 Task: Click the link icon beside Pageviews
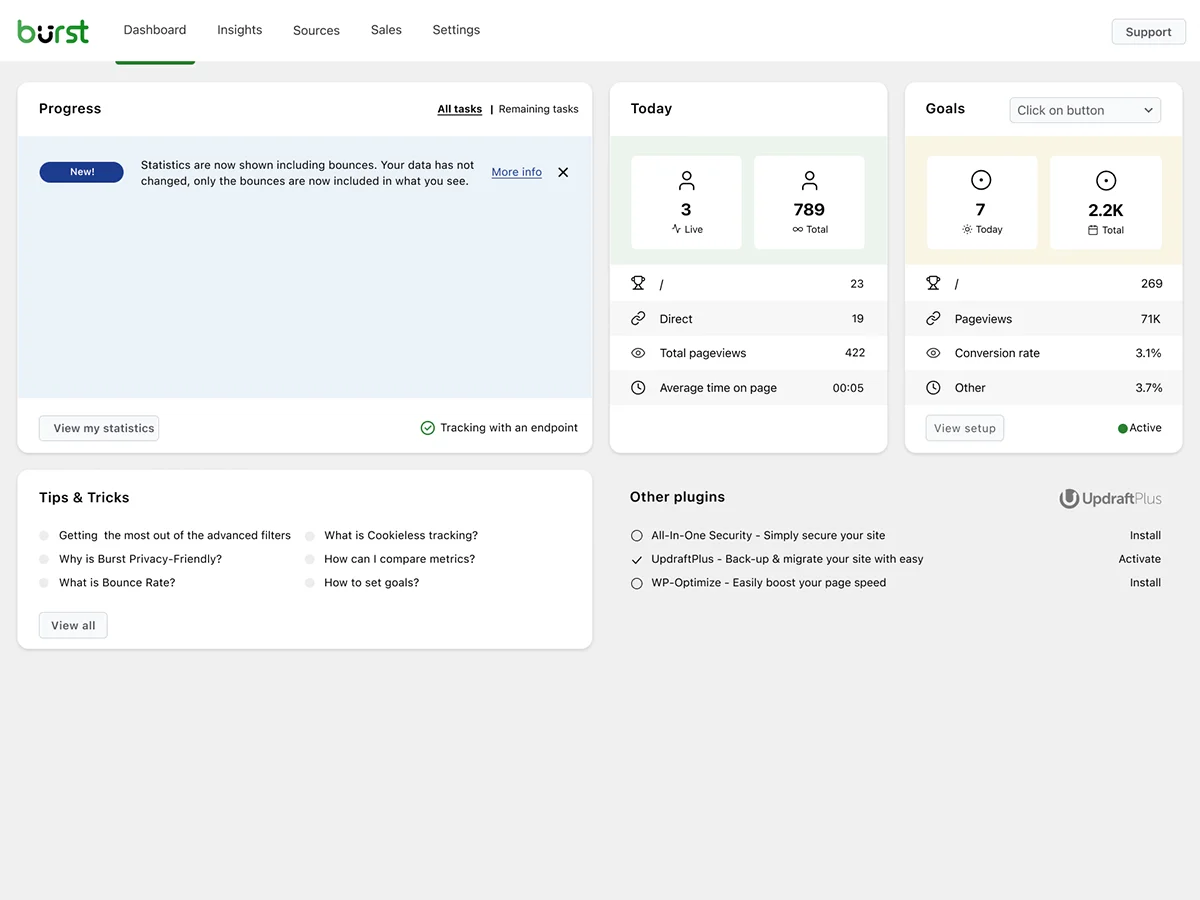933,319
